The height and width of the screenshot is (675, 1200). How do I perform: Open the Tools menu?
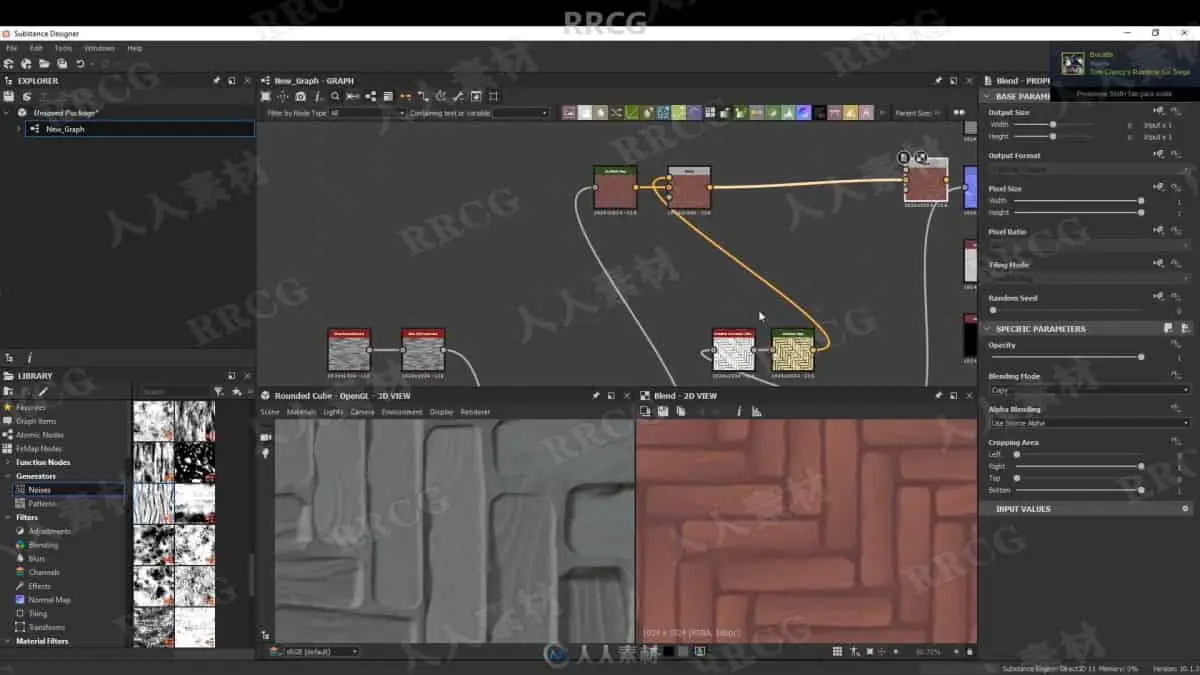[63, 48]
